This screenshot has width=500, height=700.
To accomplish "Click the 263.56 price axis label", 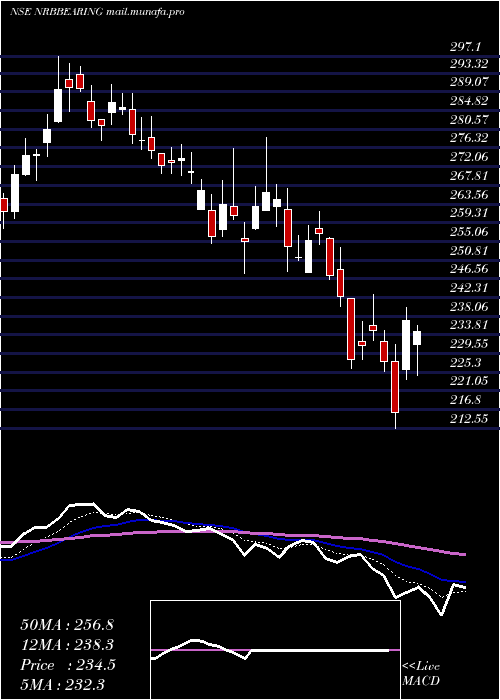I will click(468, 195).
